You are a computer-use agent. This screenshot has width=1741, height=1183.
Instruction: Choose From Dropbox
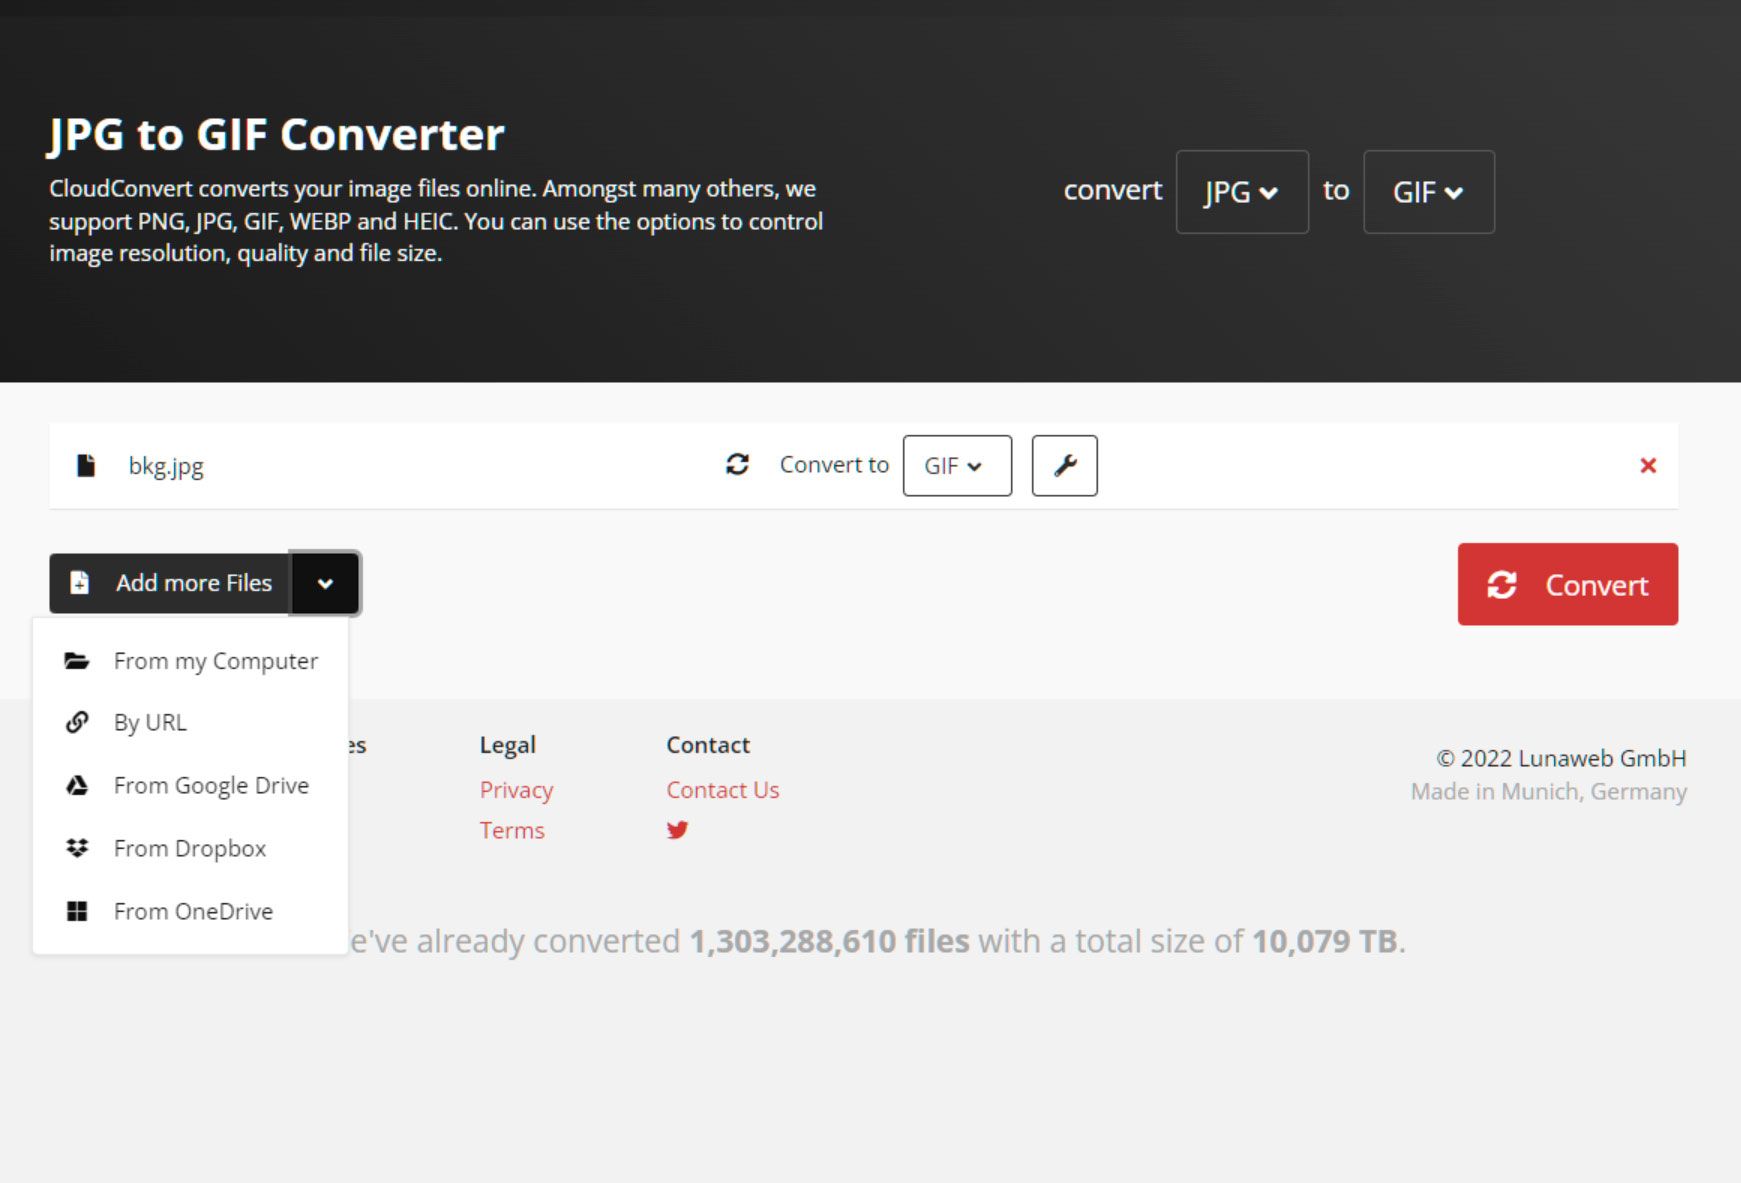pyautogui.click(x=190, y=848)
